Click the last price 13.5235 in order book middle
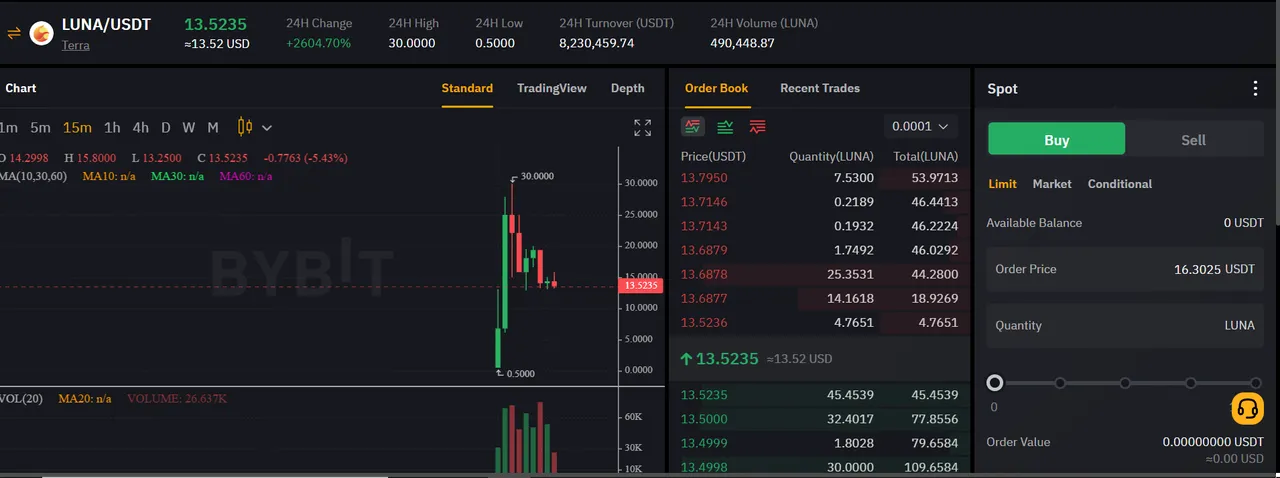This screenshot has height=478, width=1280. (727, 358)
